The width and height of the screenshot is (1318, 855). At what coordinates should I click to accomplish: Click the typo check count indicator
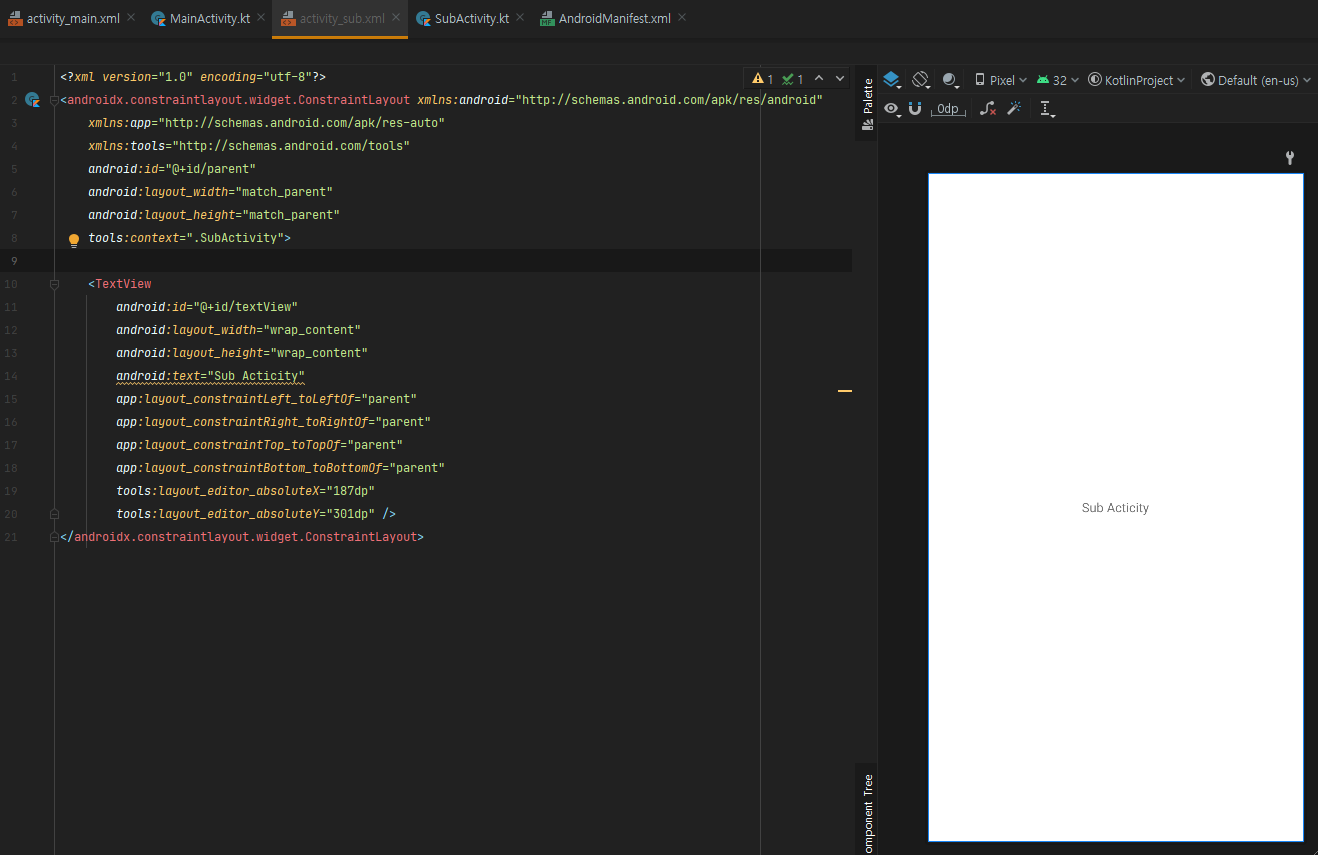793,79
